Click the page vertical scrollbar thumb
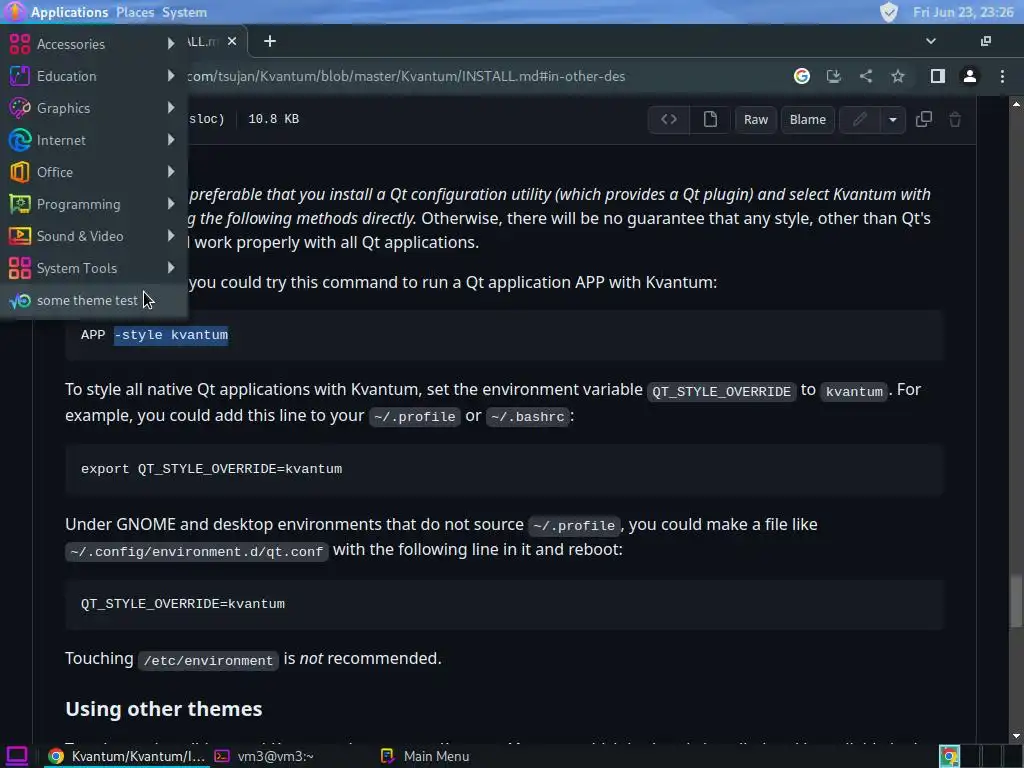 click(1016, 601)
